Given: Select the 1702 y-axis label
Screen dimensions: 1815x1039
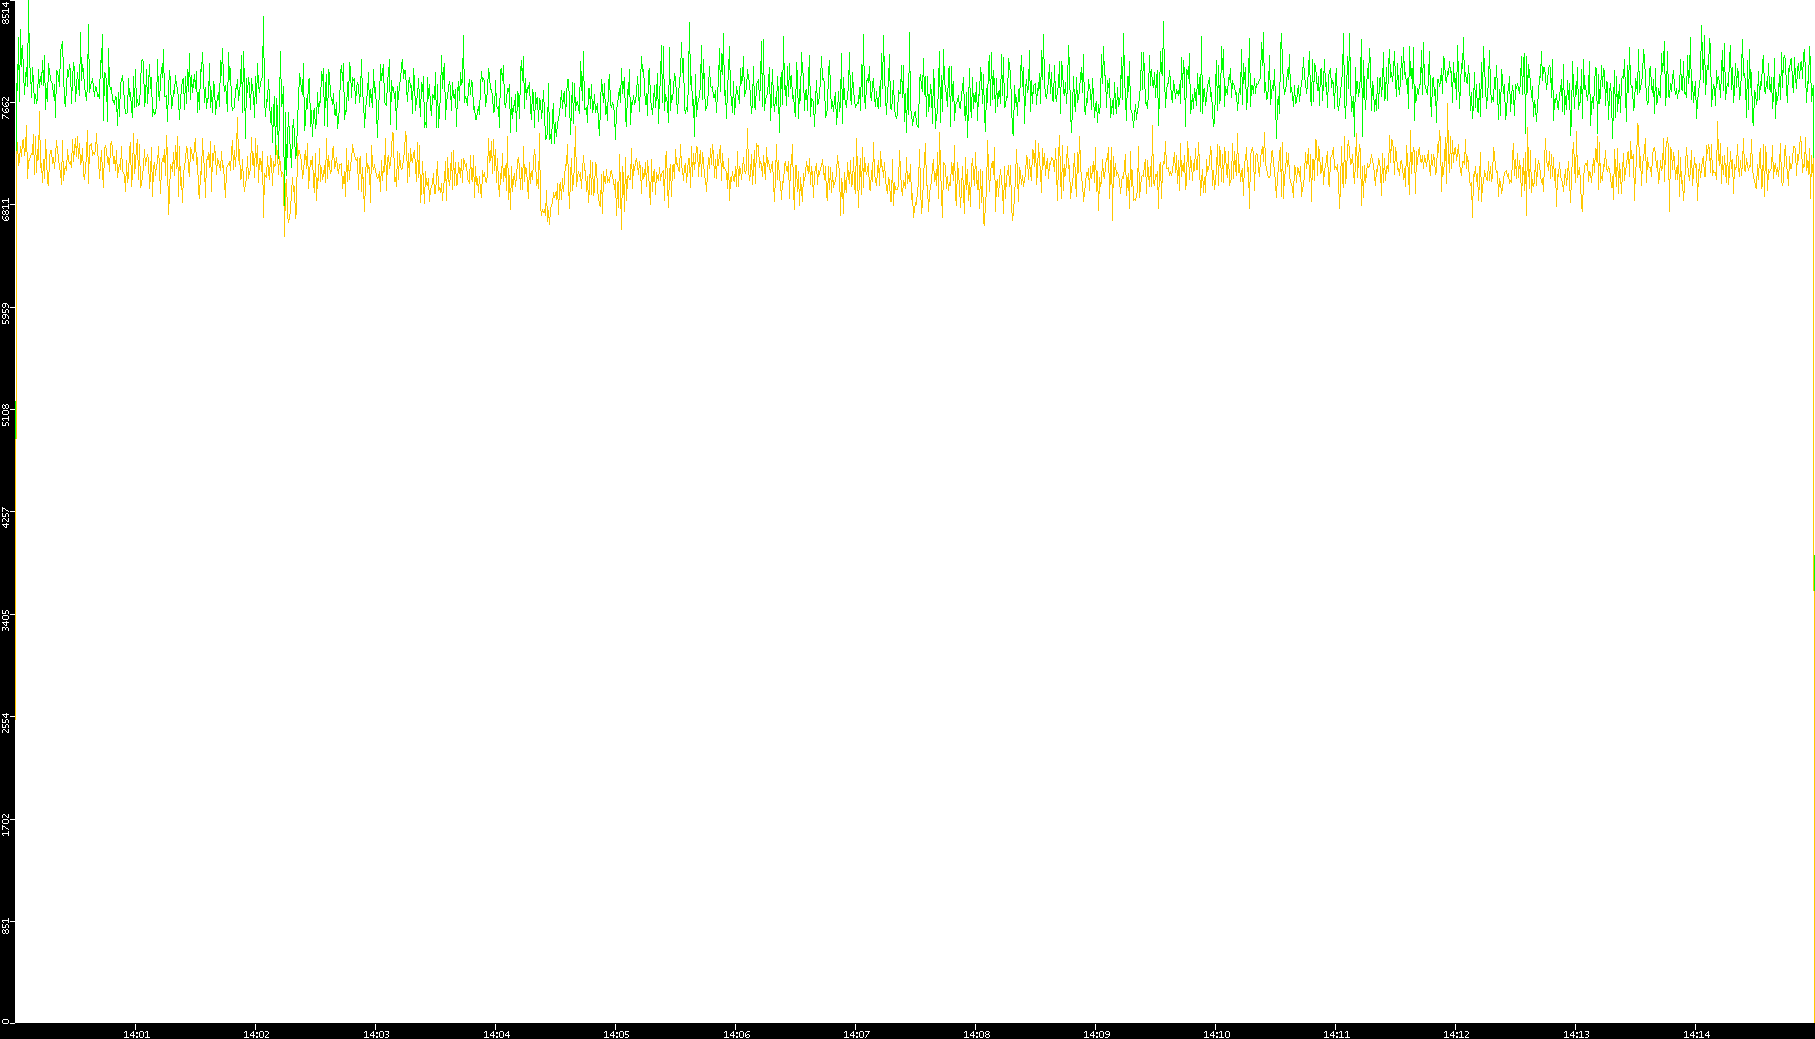Looking at the screenshot, I should click(7, 823).
